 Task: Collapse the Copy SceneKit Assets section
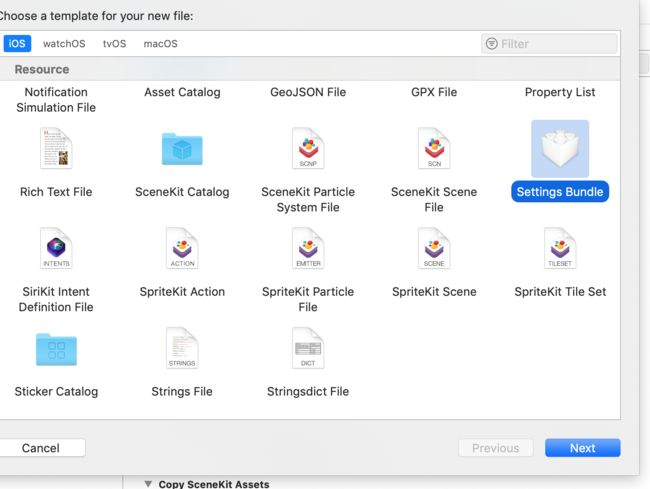pos(148,484)
